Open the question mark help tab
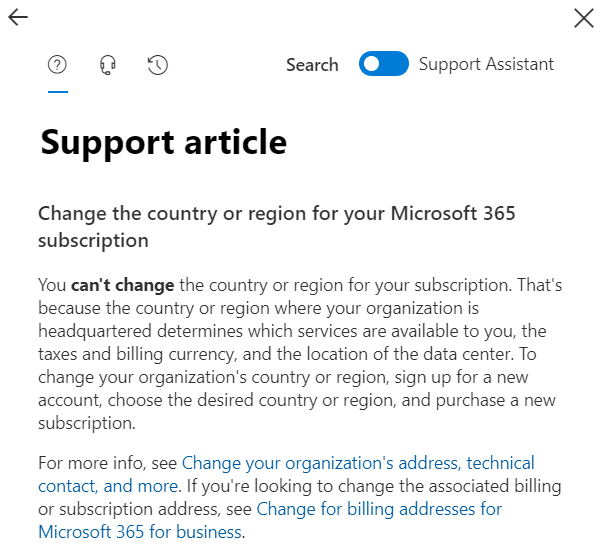 click(x=57, y=64)
